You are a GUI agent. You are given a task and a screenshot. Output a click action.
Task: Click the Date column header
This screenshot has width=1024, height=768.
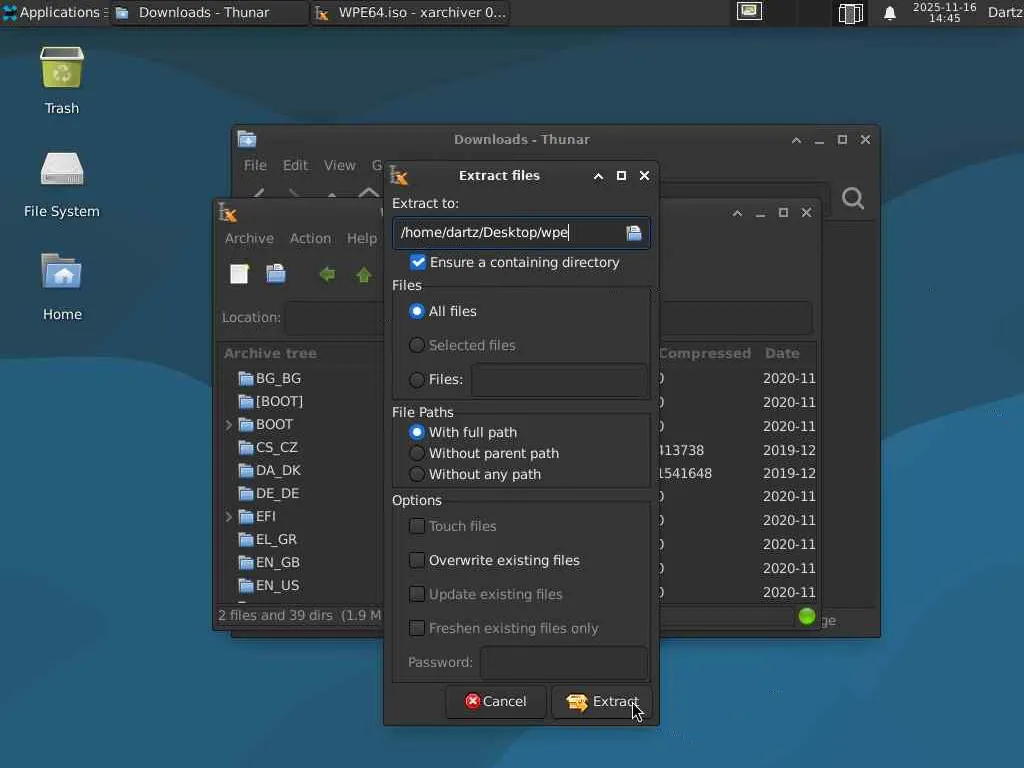pyautogui.click(x=782, y=353)
